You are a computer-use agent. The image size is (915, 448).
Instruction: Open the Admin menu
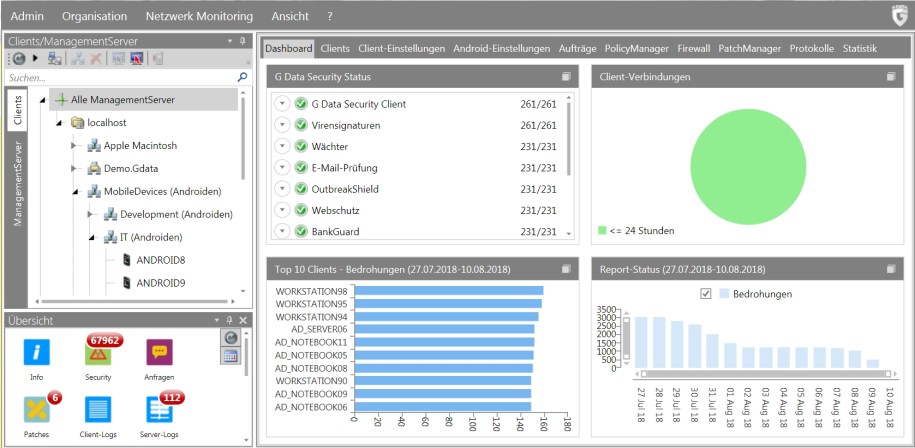coord(27,16)
